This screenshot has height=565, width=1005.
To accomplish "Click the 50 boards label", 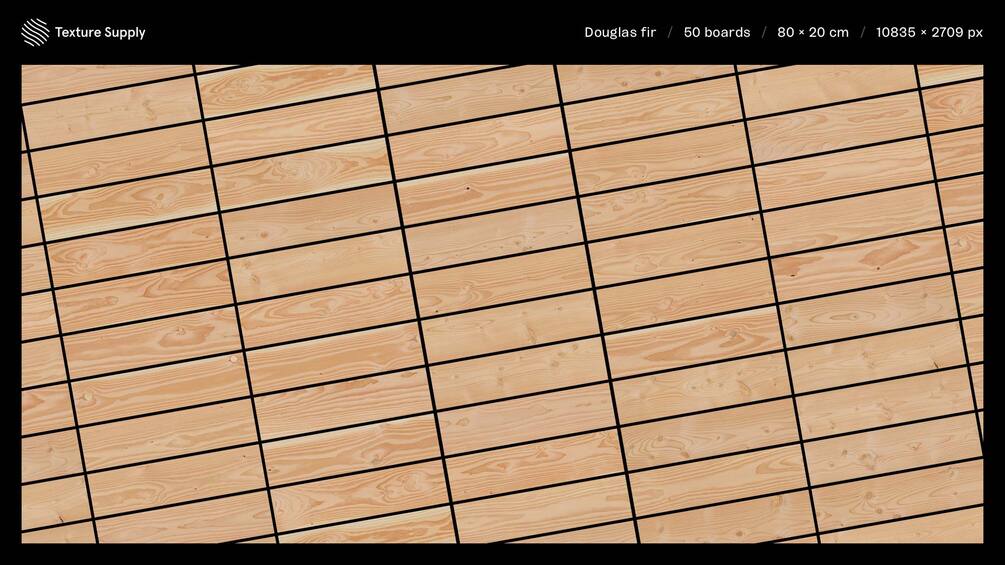I will tap(717, 32).
